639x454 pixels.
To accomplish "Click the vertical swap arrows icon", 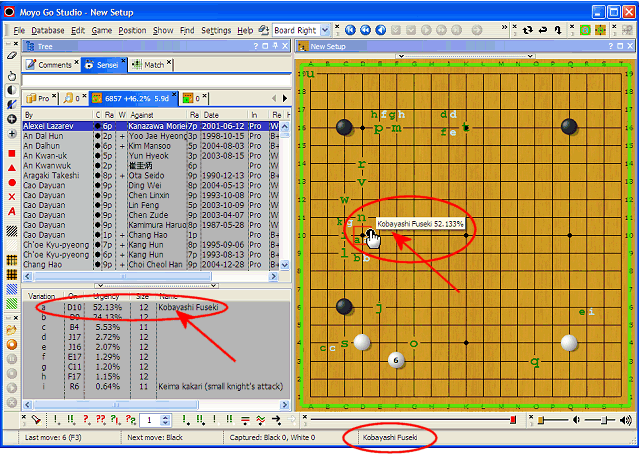I will point(558,30).
